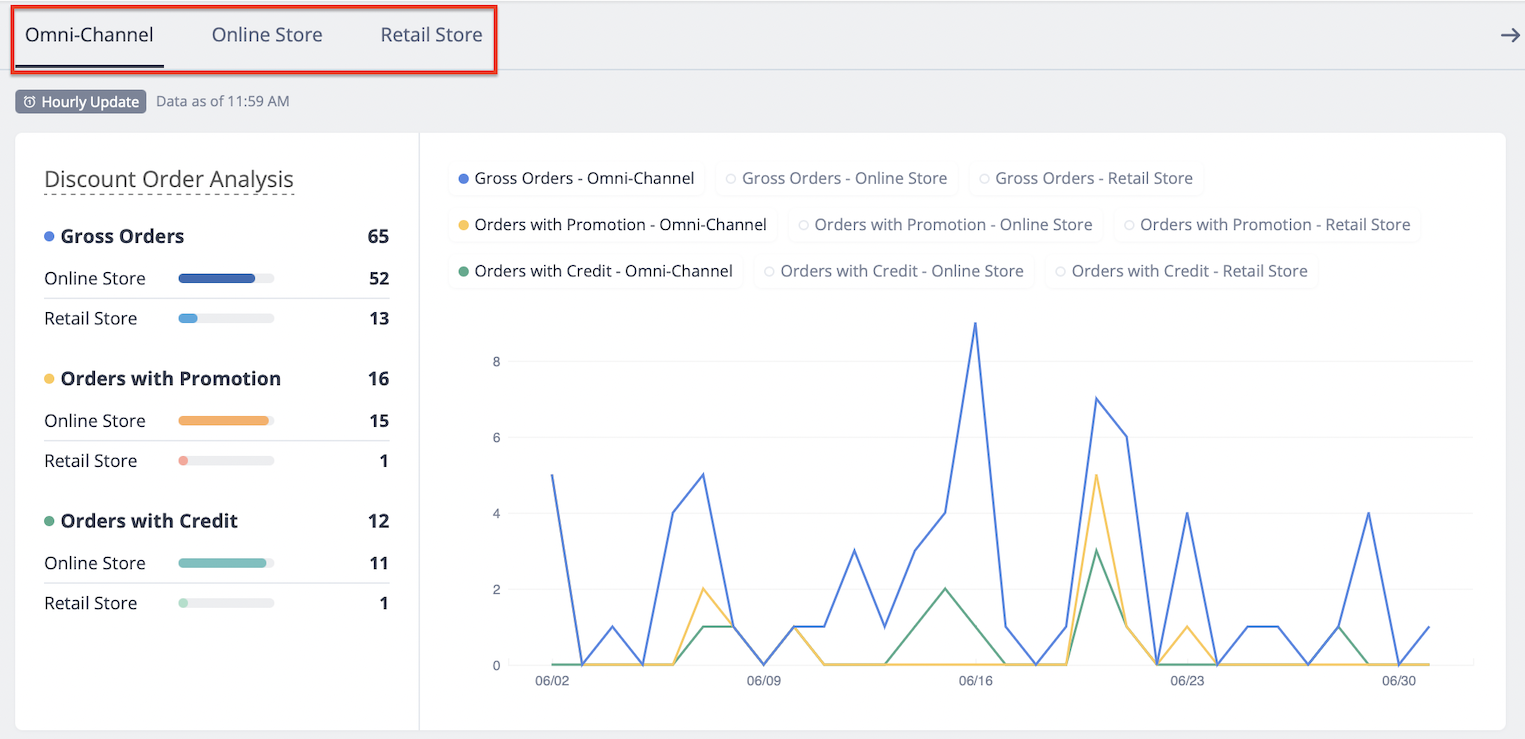Click Online Store bar under Gross Orders
The width and height of the screenshot is (1525, 739).
pyautogui.click(x=226, y=278)
